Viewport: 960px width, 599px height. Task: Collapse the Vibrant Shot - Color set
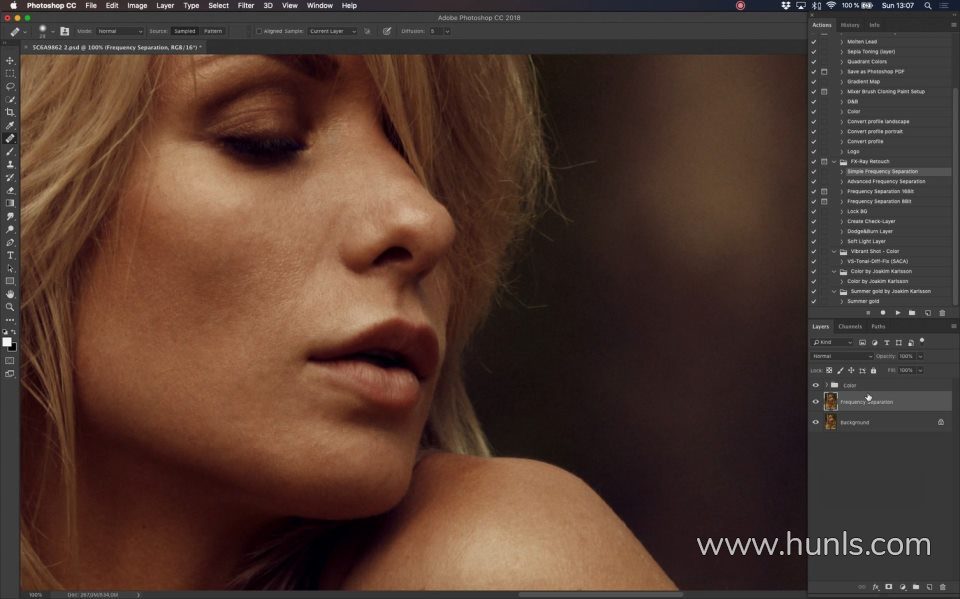click(x=834, y=252)
